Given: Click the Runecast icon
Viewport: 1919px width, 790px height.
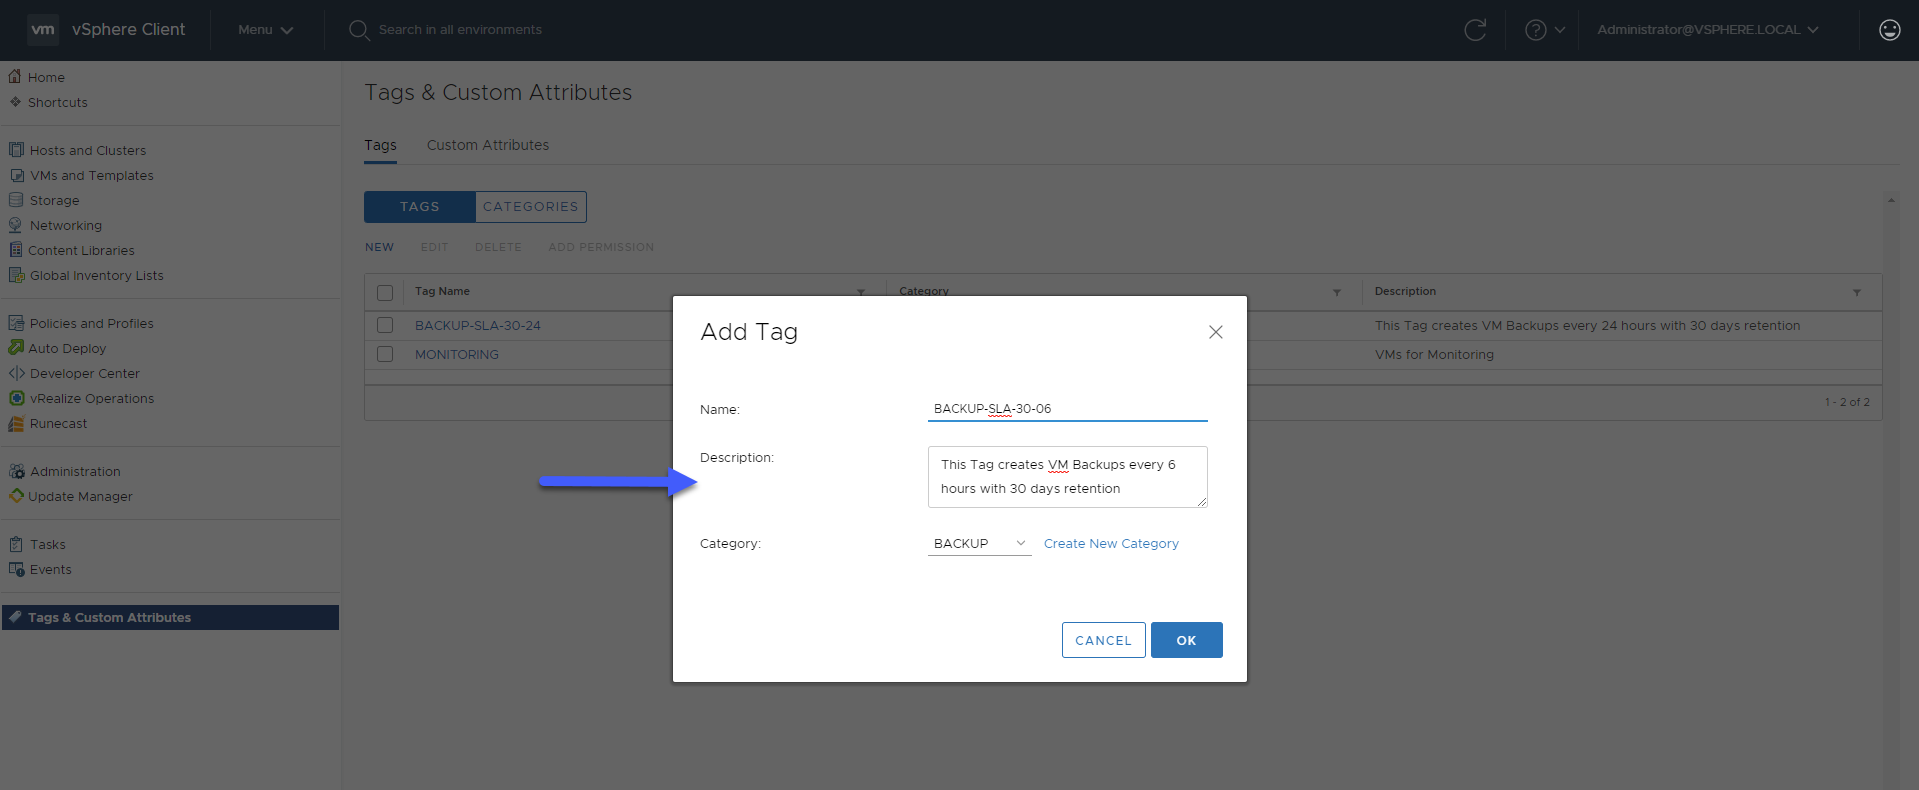Looking at the screenshot, I should (x=16, y=423).
